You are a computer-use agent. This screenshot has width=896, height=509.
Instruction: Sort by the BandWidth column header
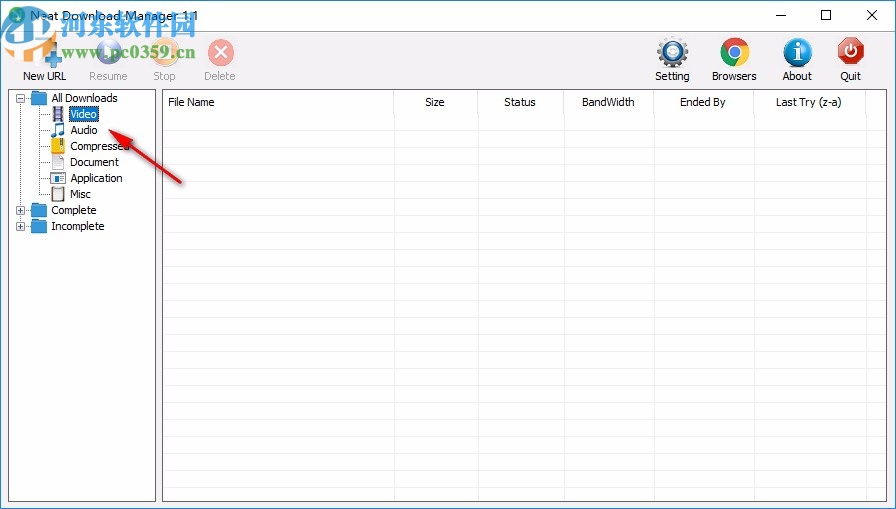click(x=609, y=102)
